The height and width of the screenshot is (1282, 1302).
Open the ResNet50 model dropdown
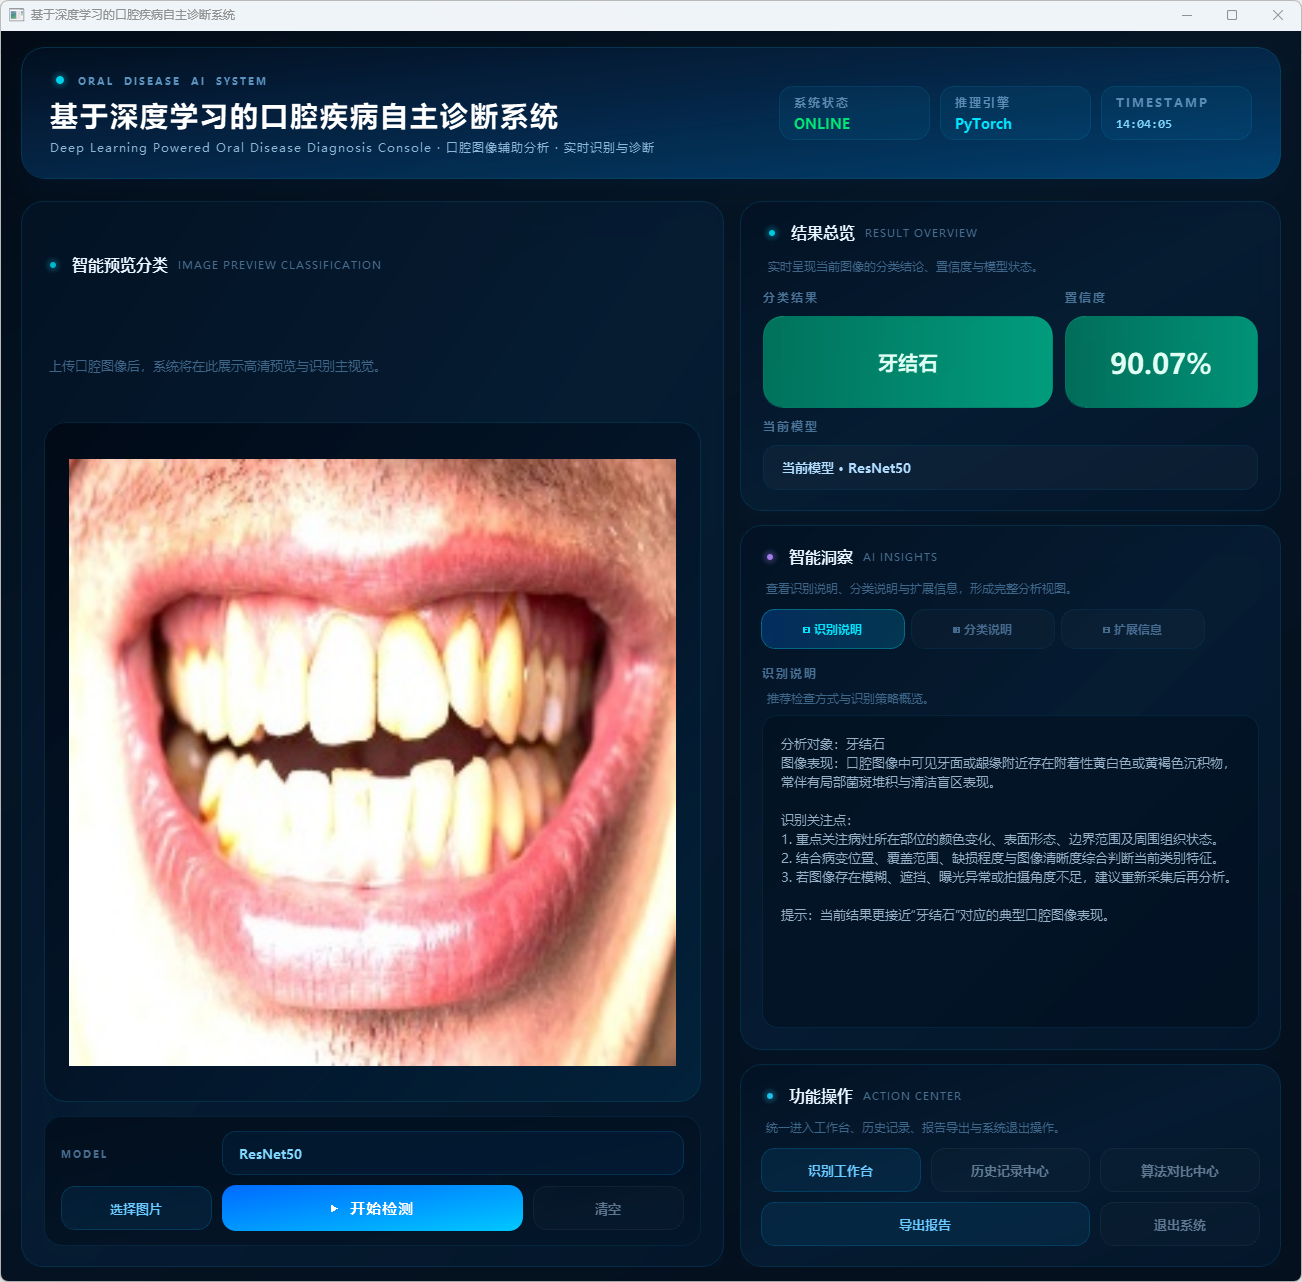[x=452, y=1154]
